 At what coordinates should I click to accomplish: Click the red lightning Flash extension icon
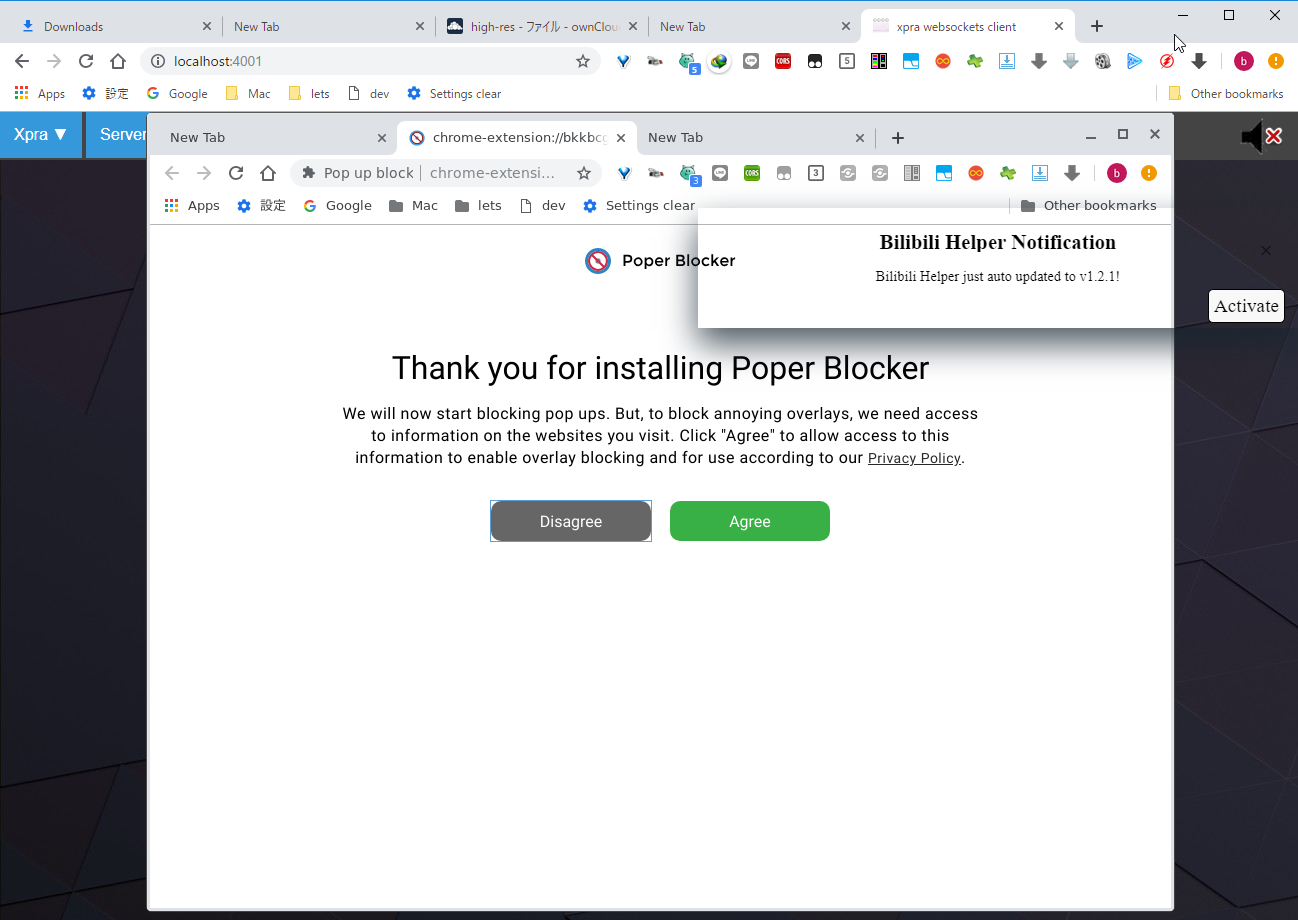pyautogui.click(x=1167, y=61)
